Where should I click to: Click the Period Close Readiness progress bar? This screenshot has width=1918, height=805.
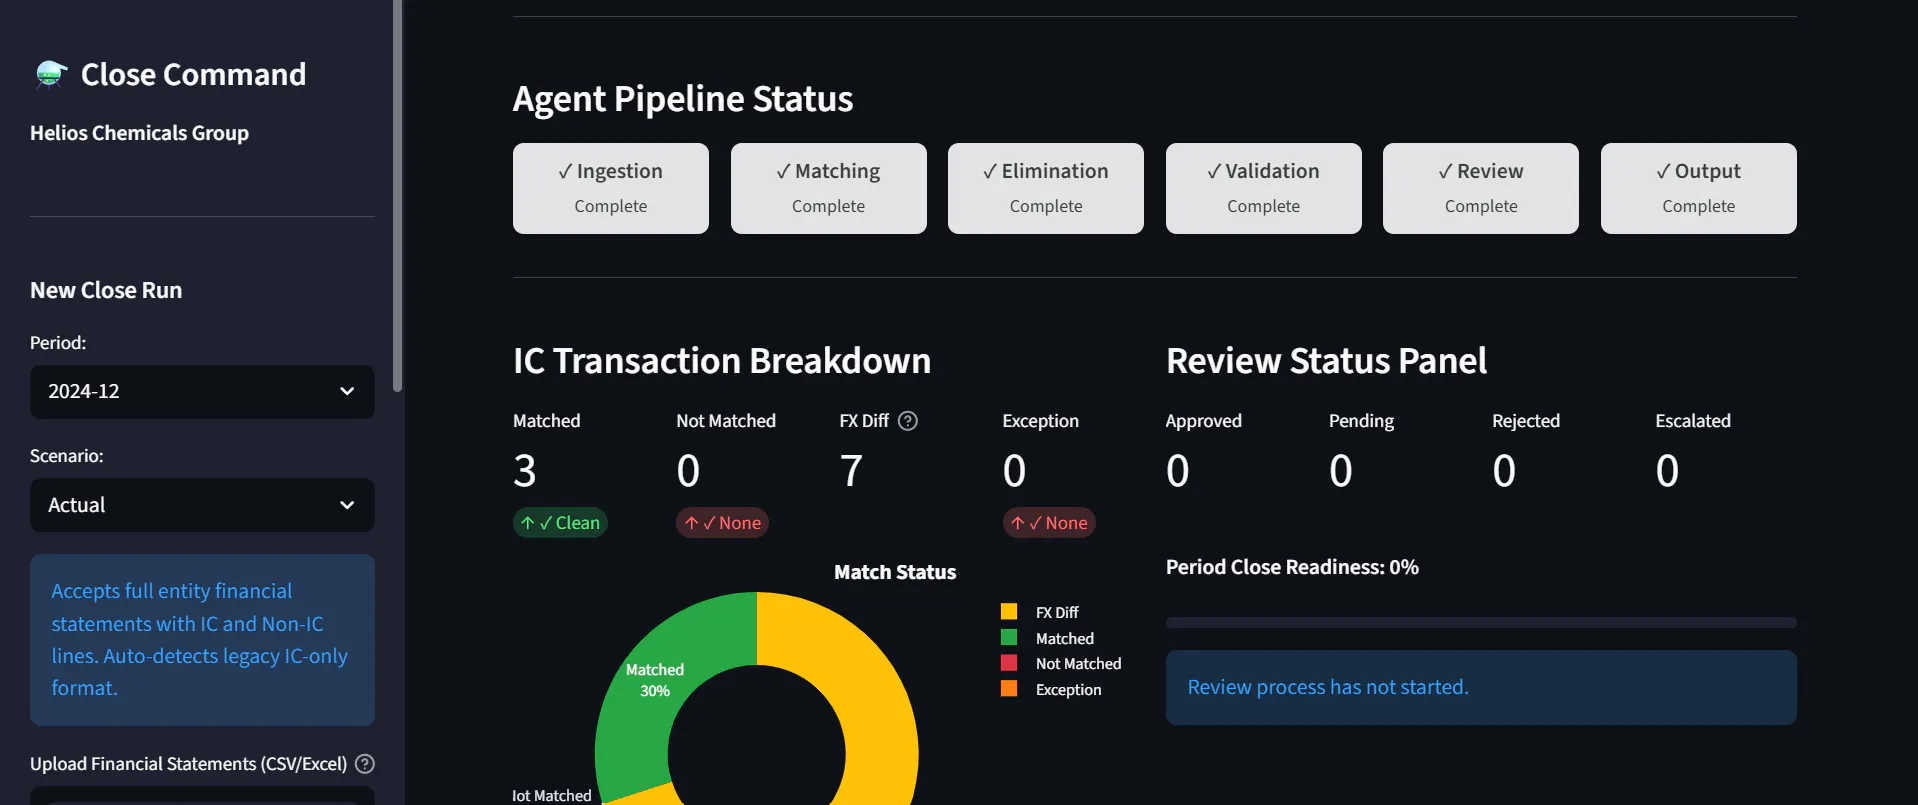(1481, 623)
